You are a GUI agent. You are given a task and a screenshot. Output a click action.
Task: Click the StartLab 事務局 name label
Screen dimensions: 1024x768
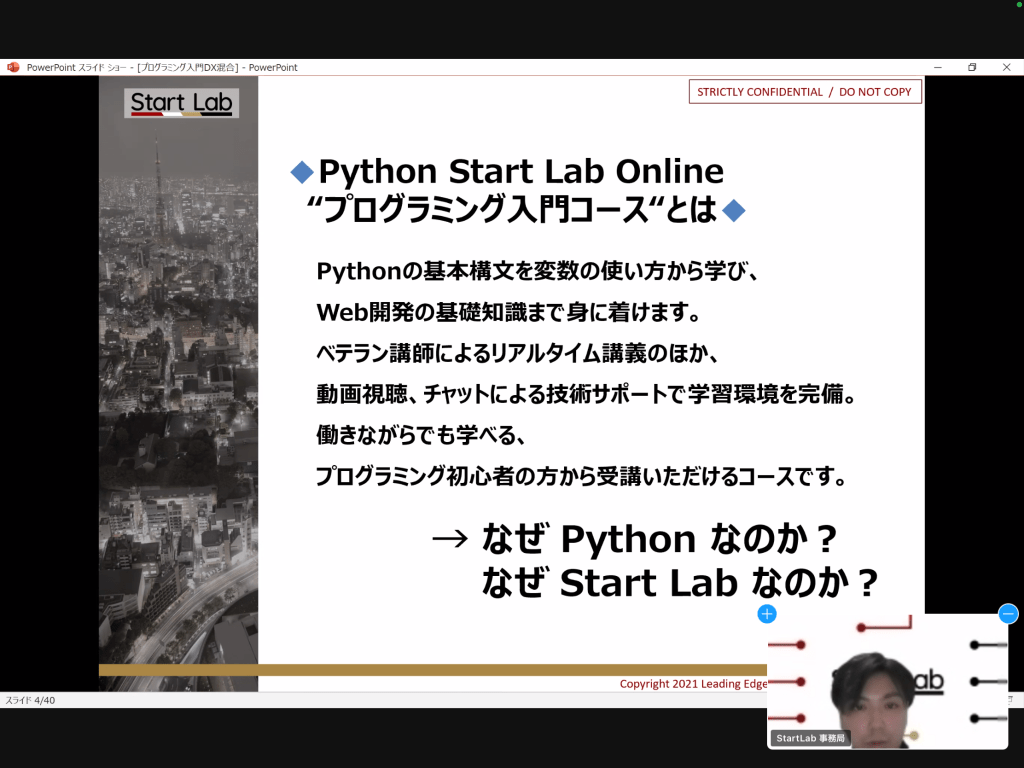810,738
